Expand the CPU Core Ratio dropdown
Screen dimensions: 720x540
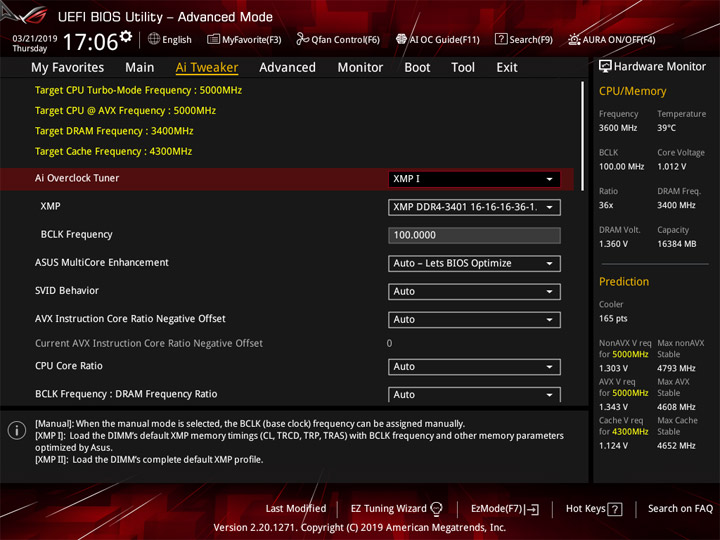(x=474, y=367)
